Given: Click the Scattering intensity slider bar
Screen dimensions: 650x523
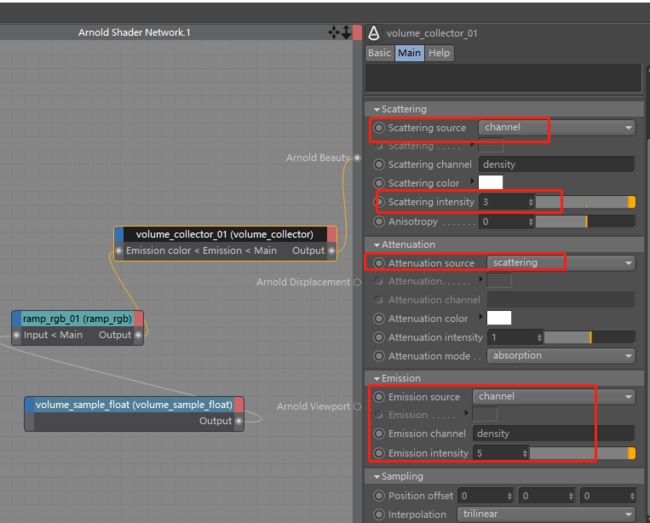Looking at the screenshot, I should click(585, 202).
